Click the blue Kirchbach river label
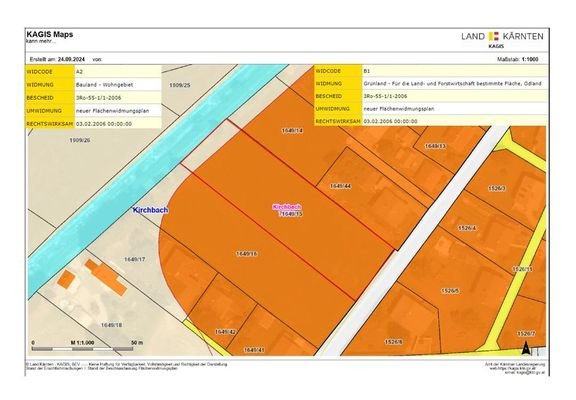The image size is (576, 400). [x=150, y=210]
